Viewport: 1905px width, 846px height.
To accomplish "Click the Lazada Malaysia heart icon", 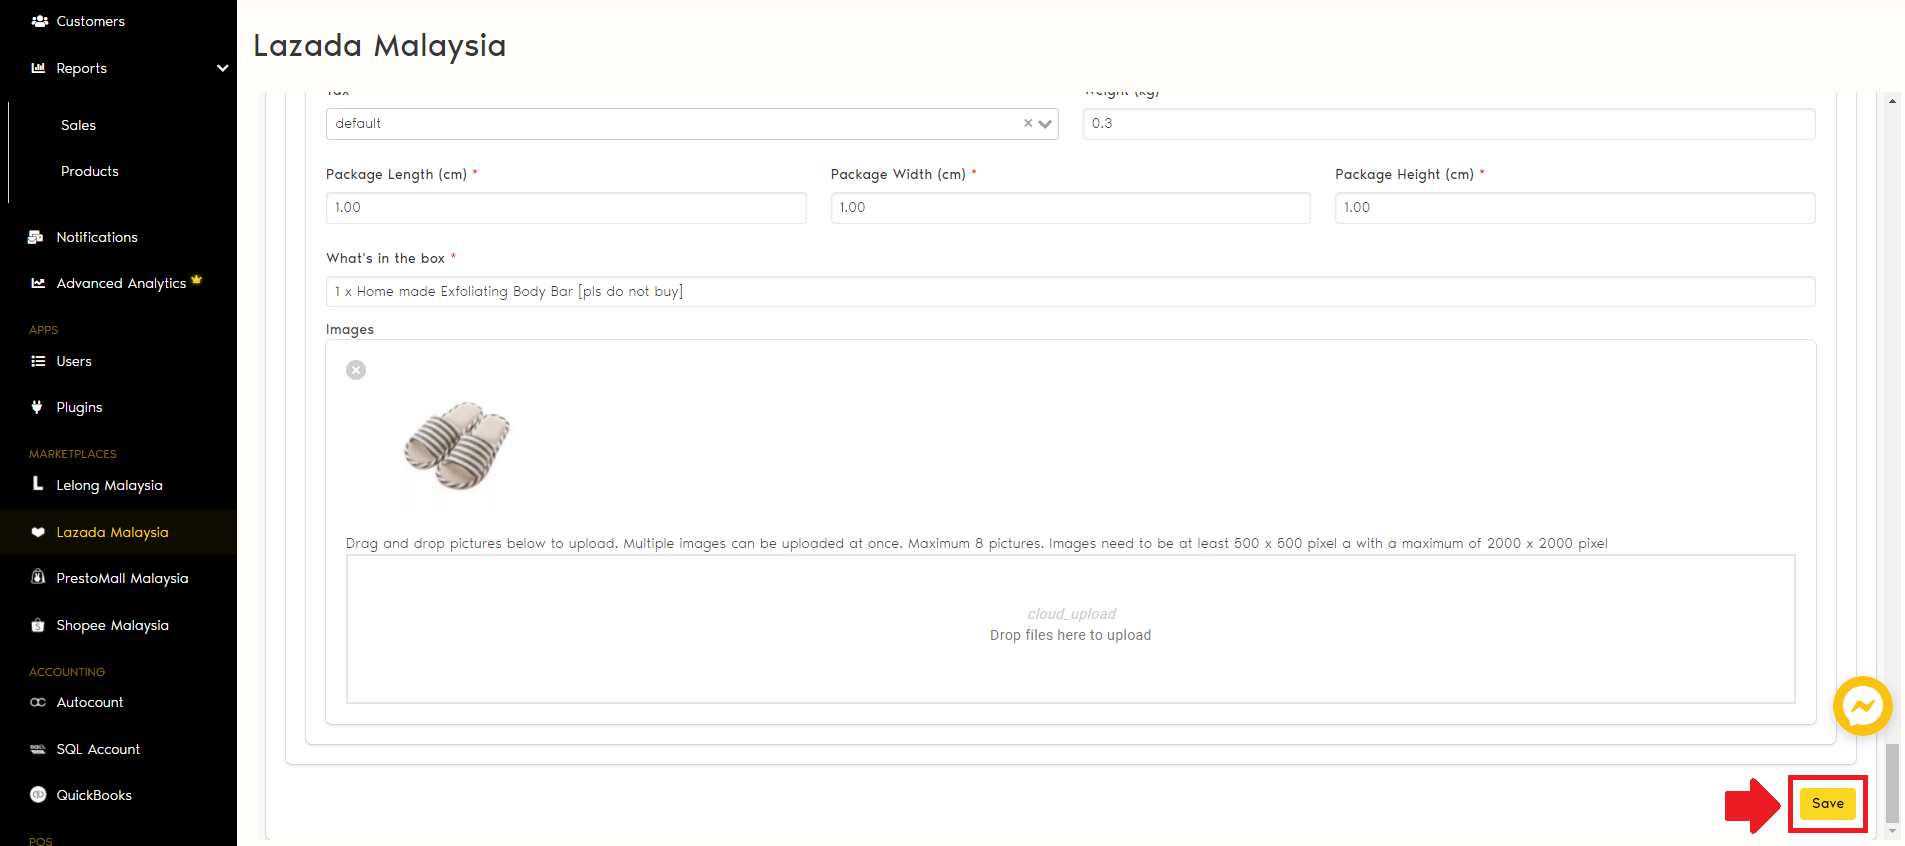I will [x=38, y=532].
